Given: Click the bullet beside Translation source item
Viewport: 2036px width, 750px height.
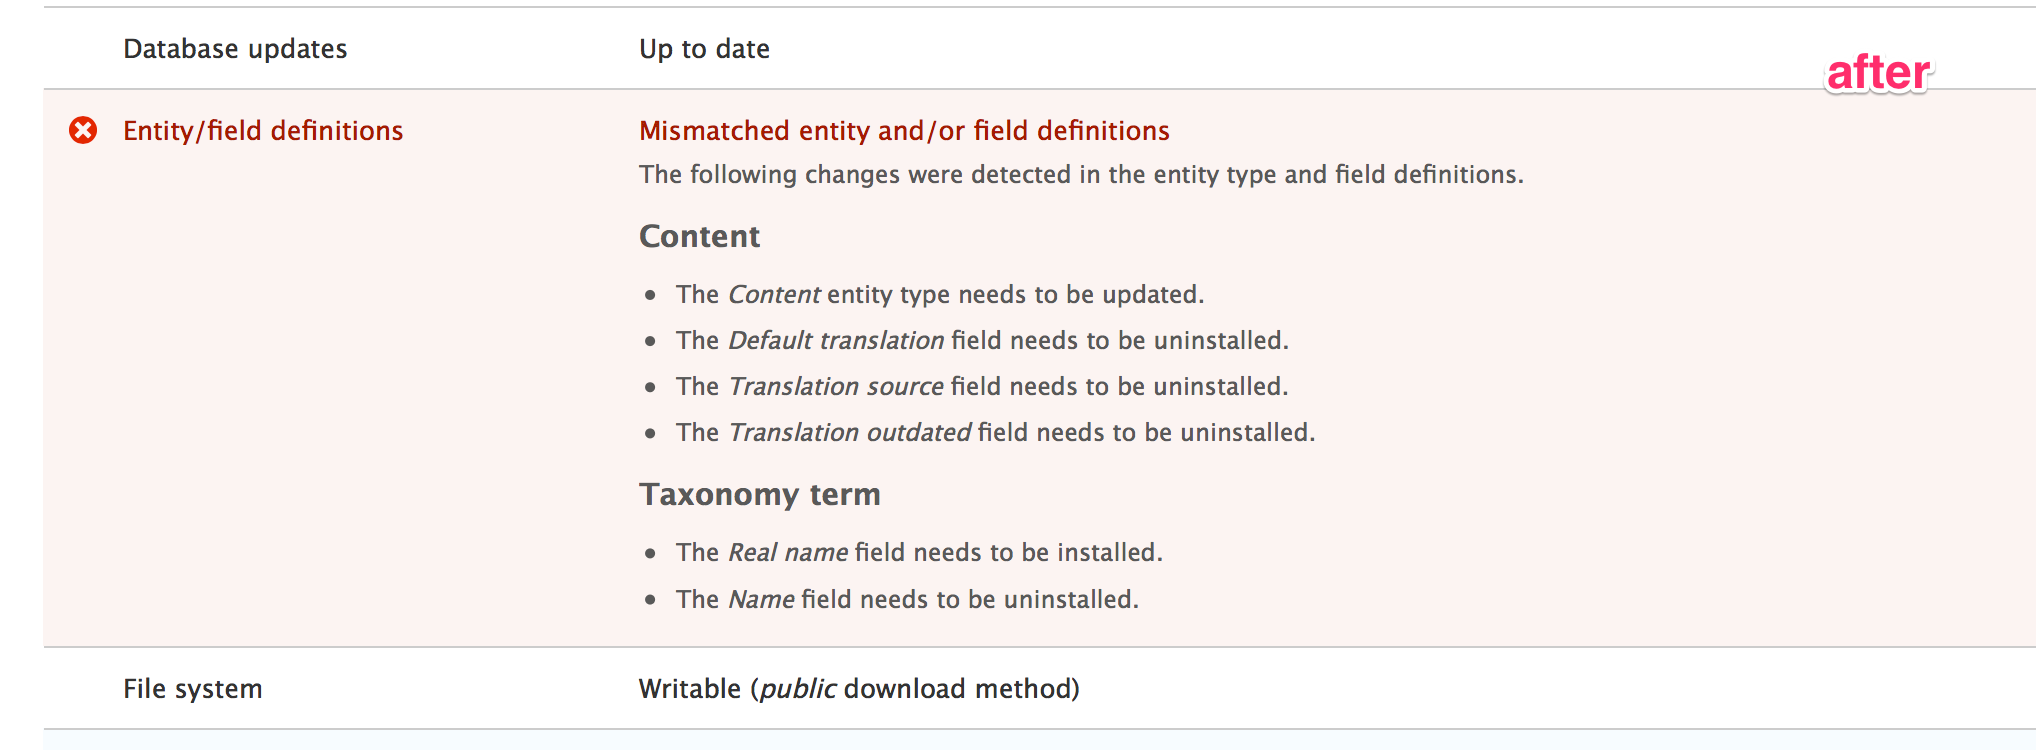Looking at the screenshot, I should [x=651, y=389].
